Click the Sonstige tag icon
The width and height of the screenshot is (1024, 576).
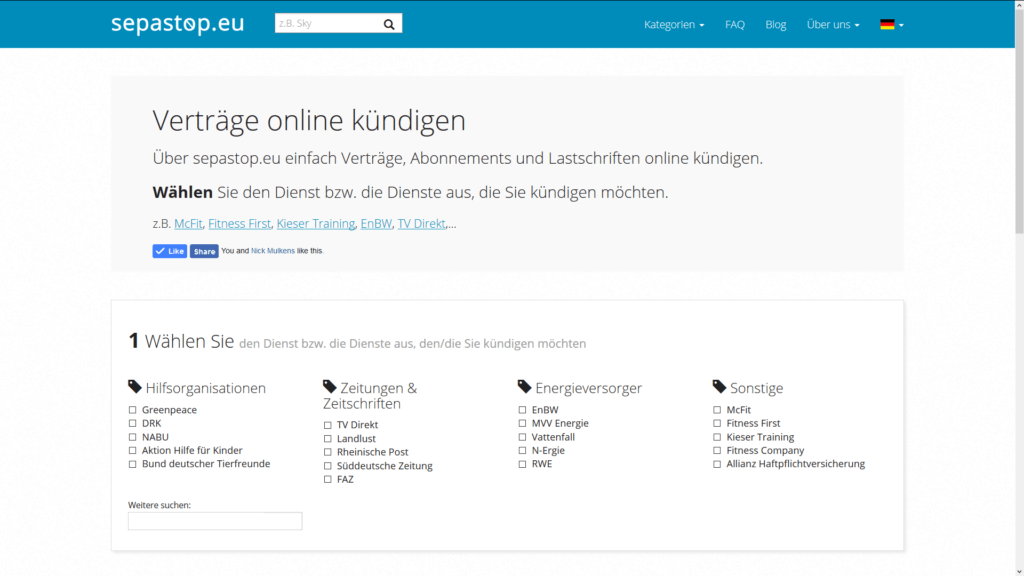719,387
